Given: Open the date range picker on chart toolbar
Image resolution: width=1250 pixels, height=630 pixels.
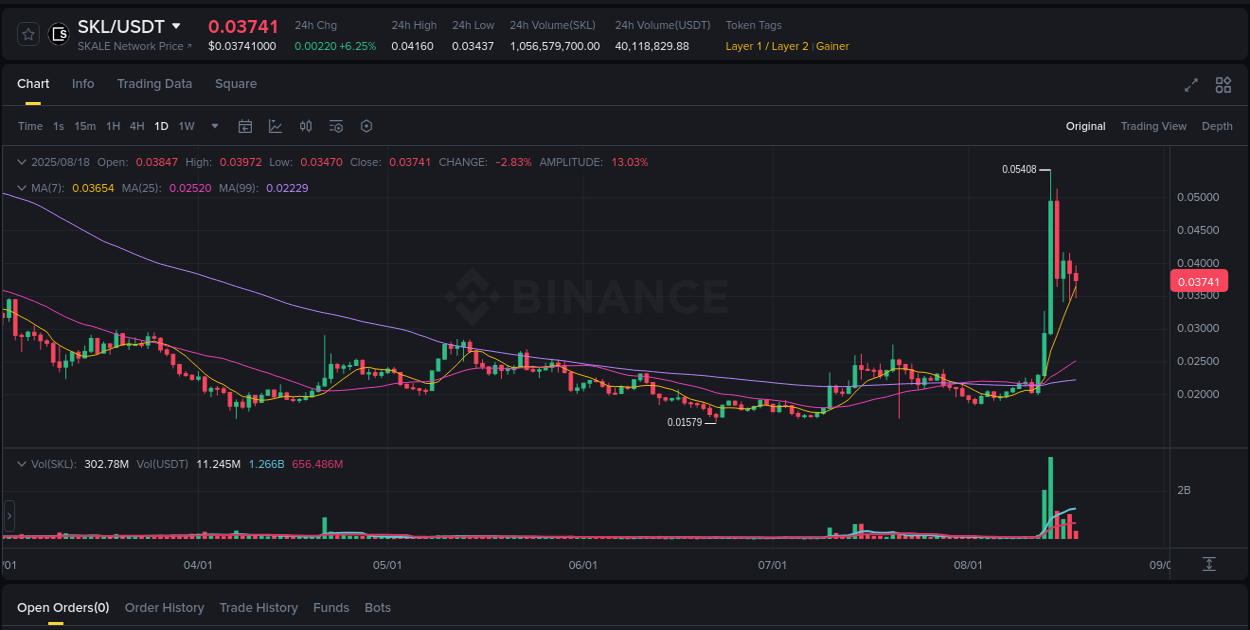Looking at the screenshot, I should (245, 126).
